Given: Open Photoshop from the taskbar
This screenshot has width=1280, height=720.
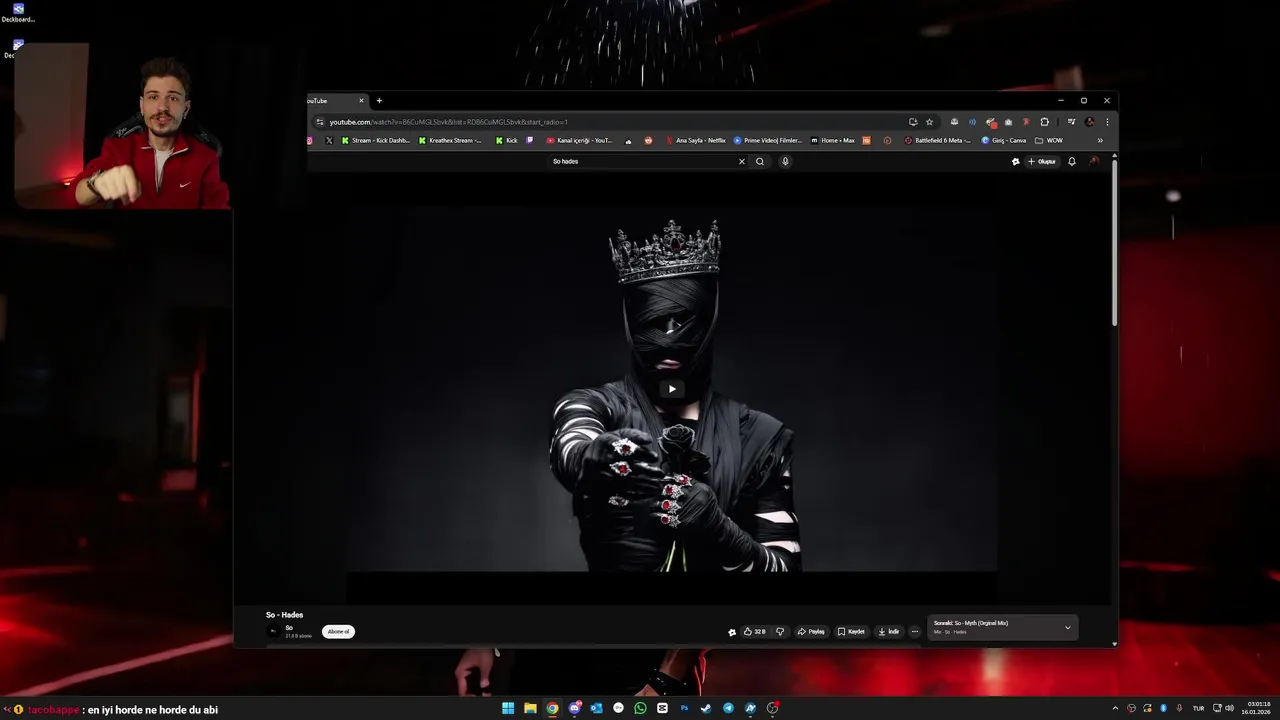Looking at the screenshot, I should [684, 708].
